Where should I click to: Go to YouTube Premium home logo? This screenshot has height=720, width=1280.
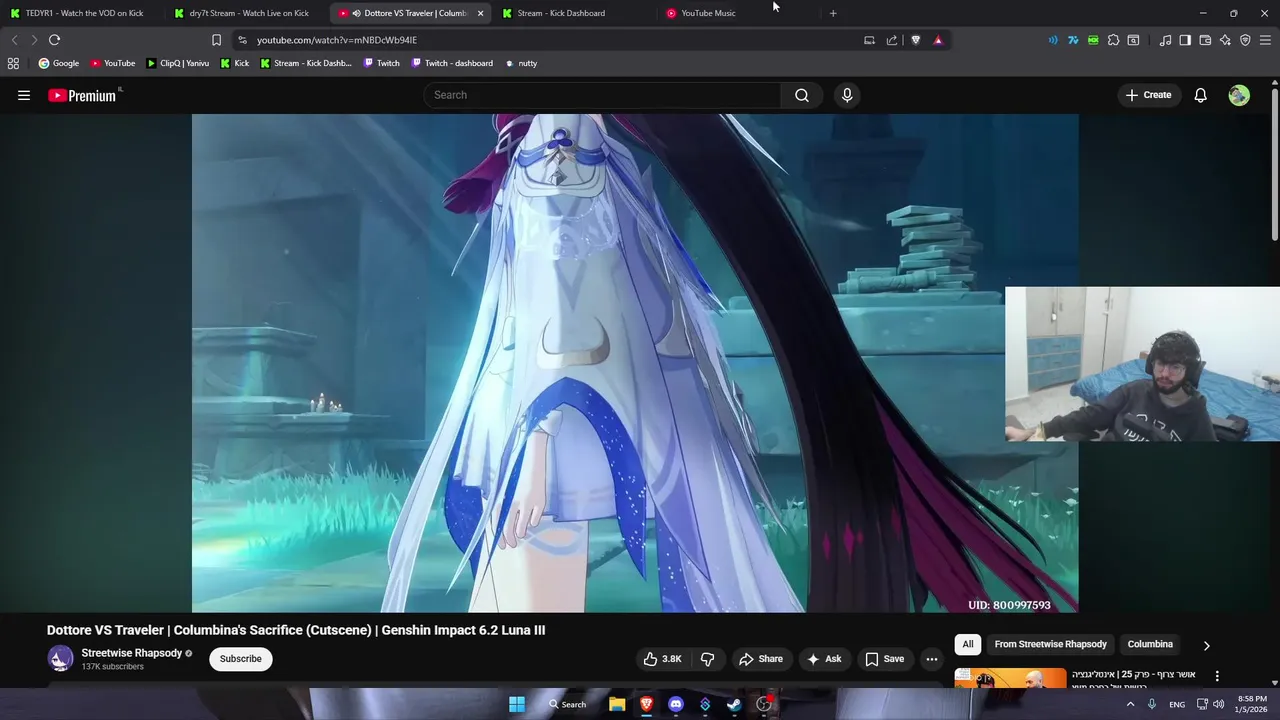pos(82,95)
